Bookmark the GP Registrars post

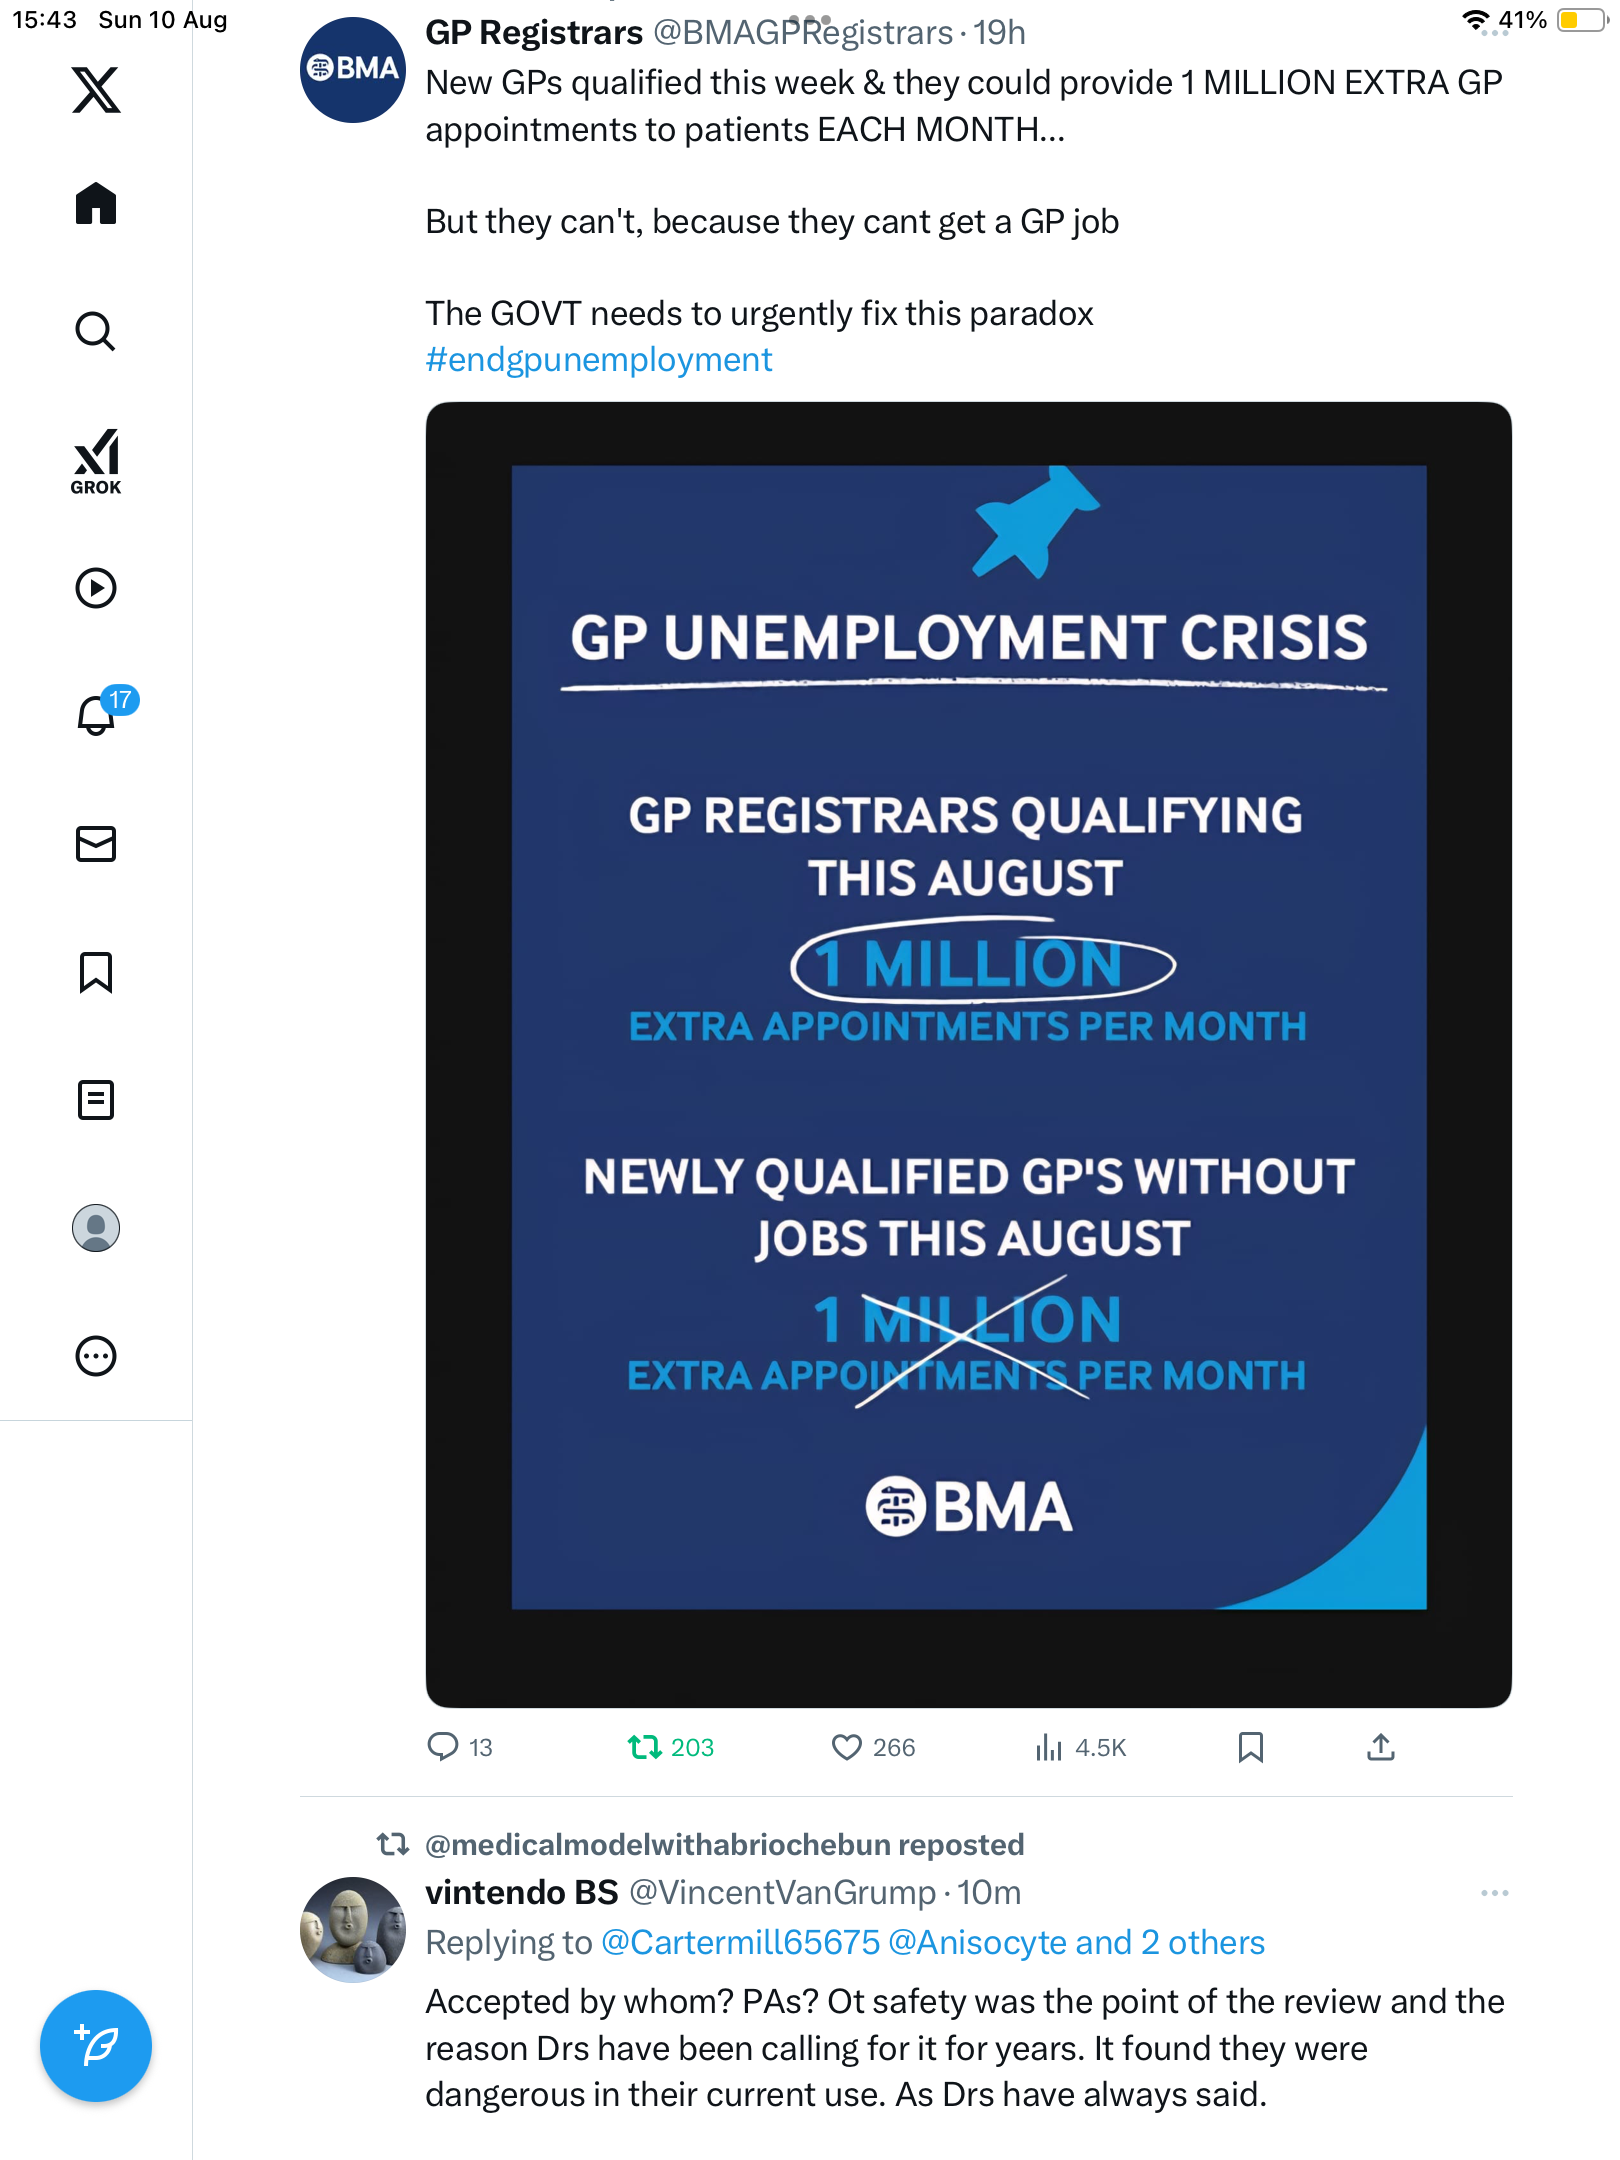click(1250, 1747)
